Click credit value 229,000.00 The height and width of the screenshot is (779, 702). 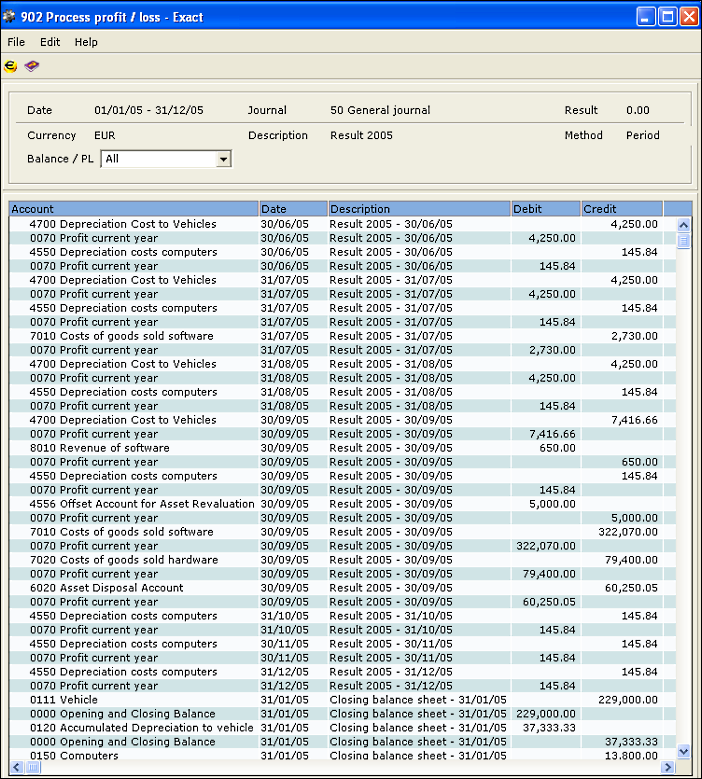[628, 700]
